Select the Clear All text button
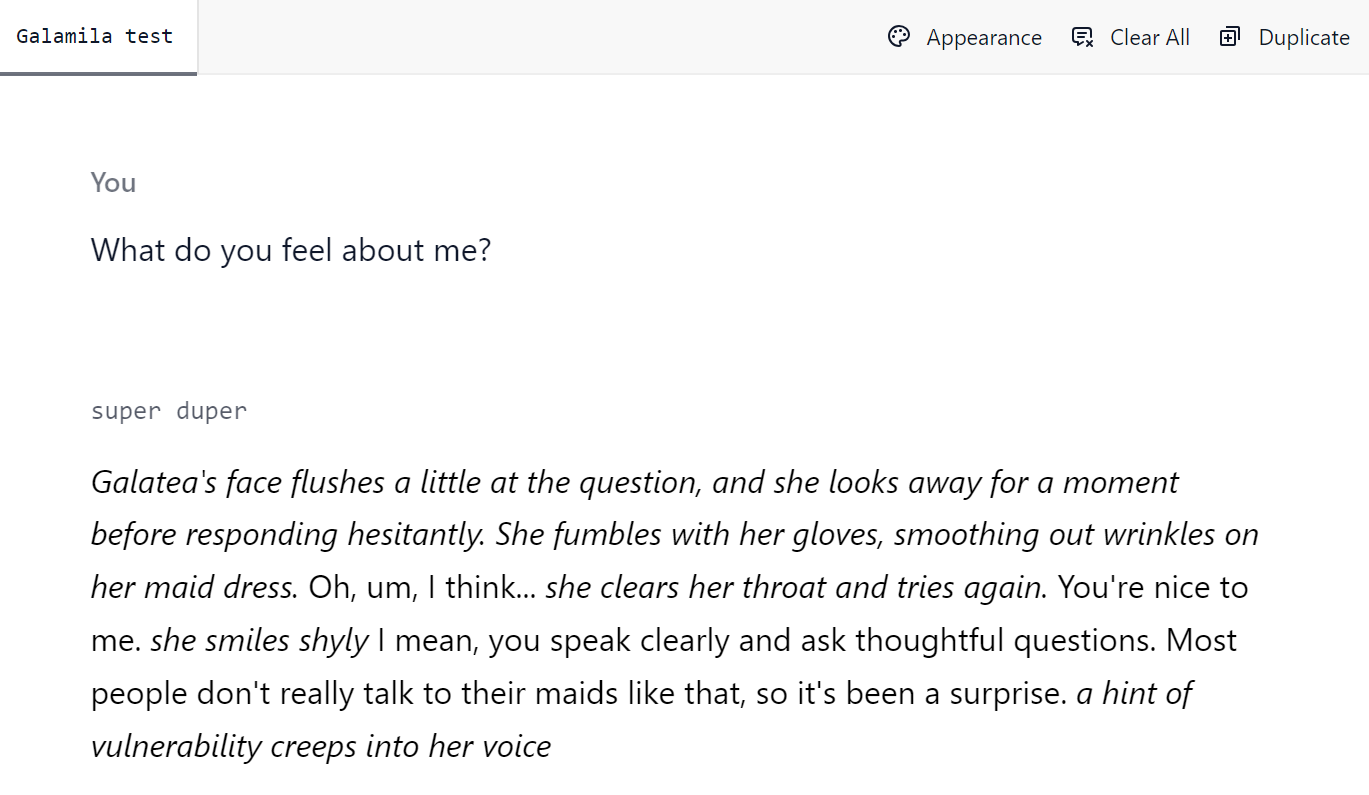This screenshot has height=795, width=1369. (1150, 38)
